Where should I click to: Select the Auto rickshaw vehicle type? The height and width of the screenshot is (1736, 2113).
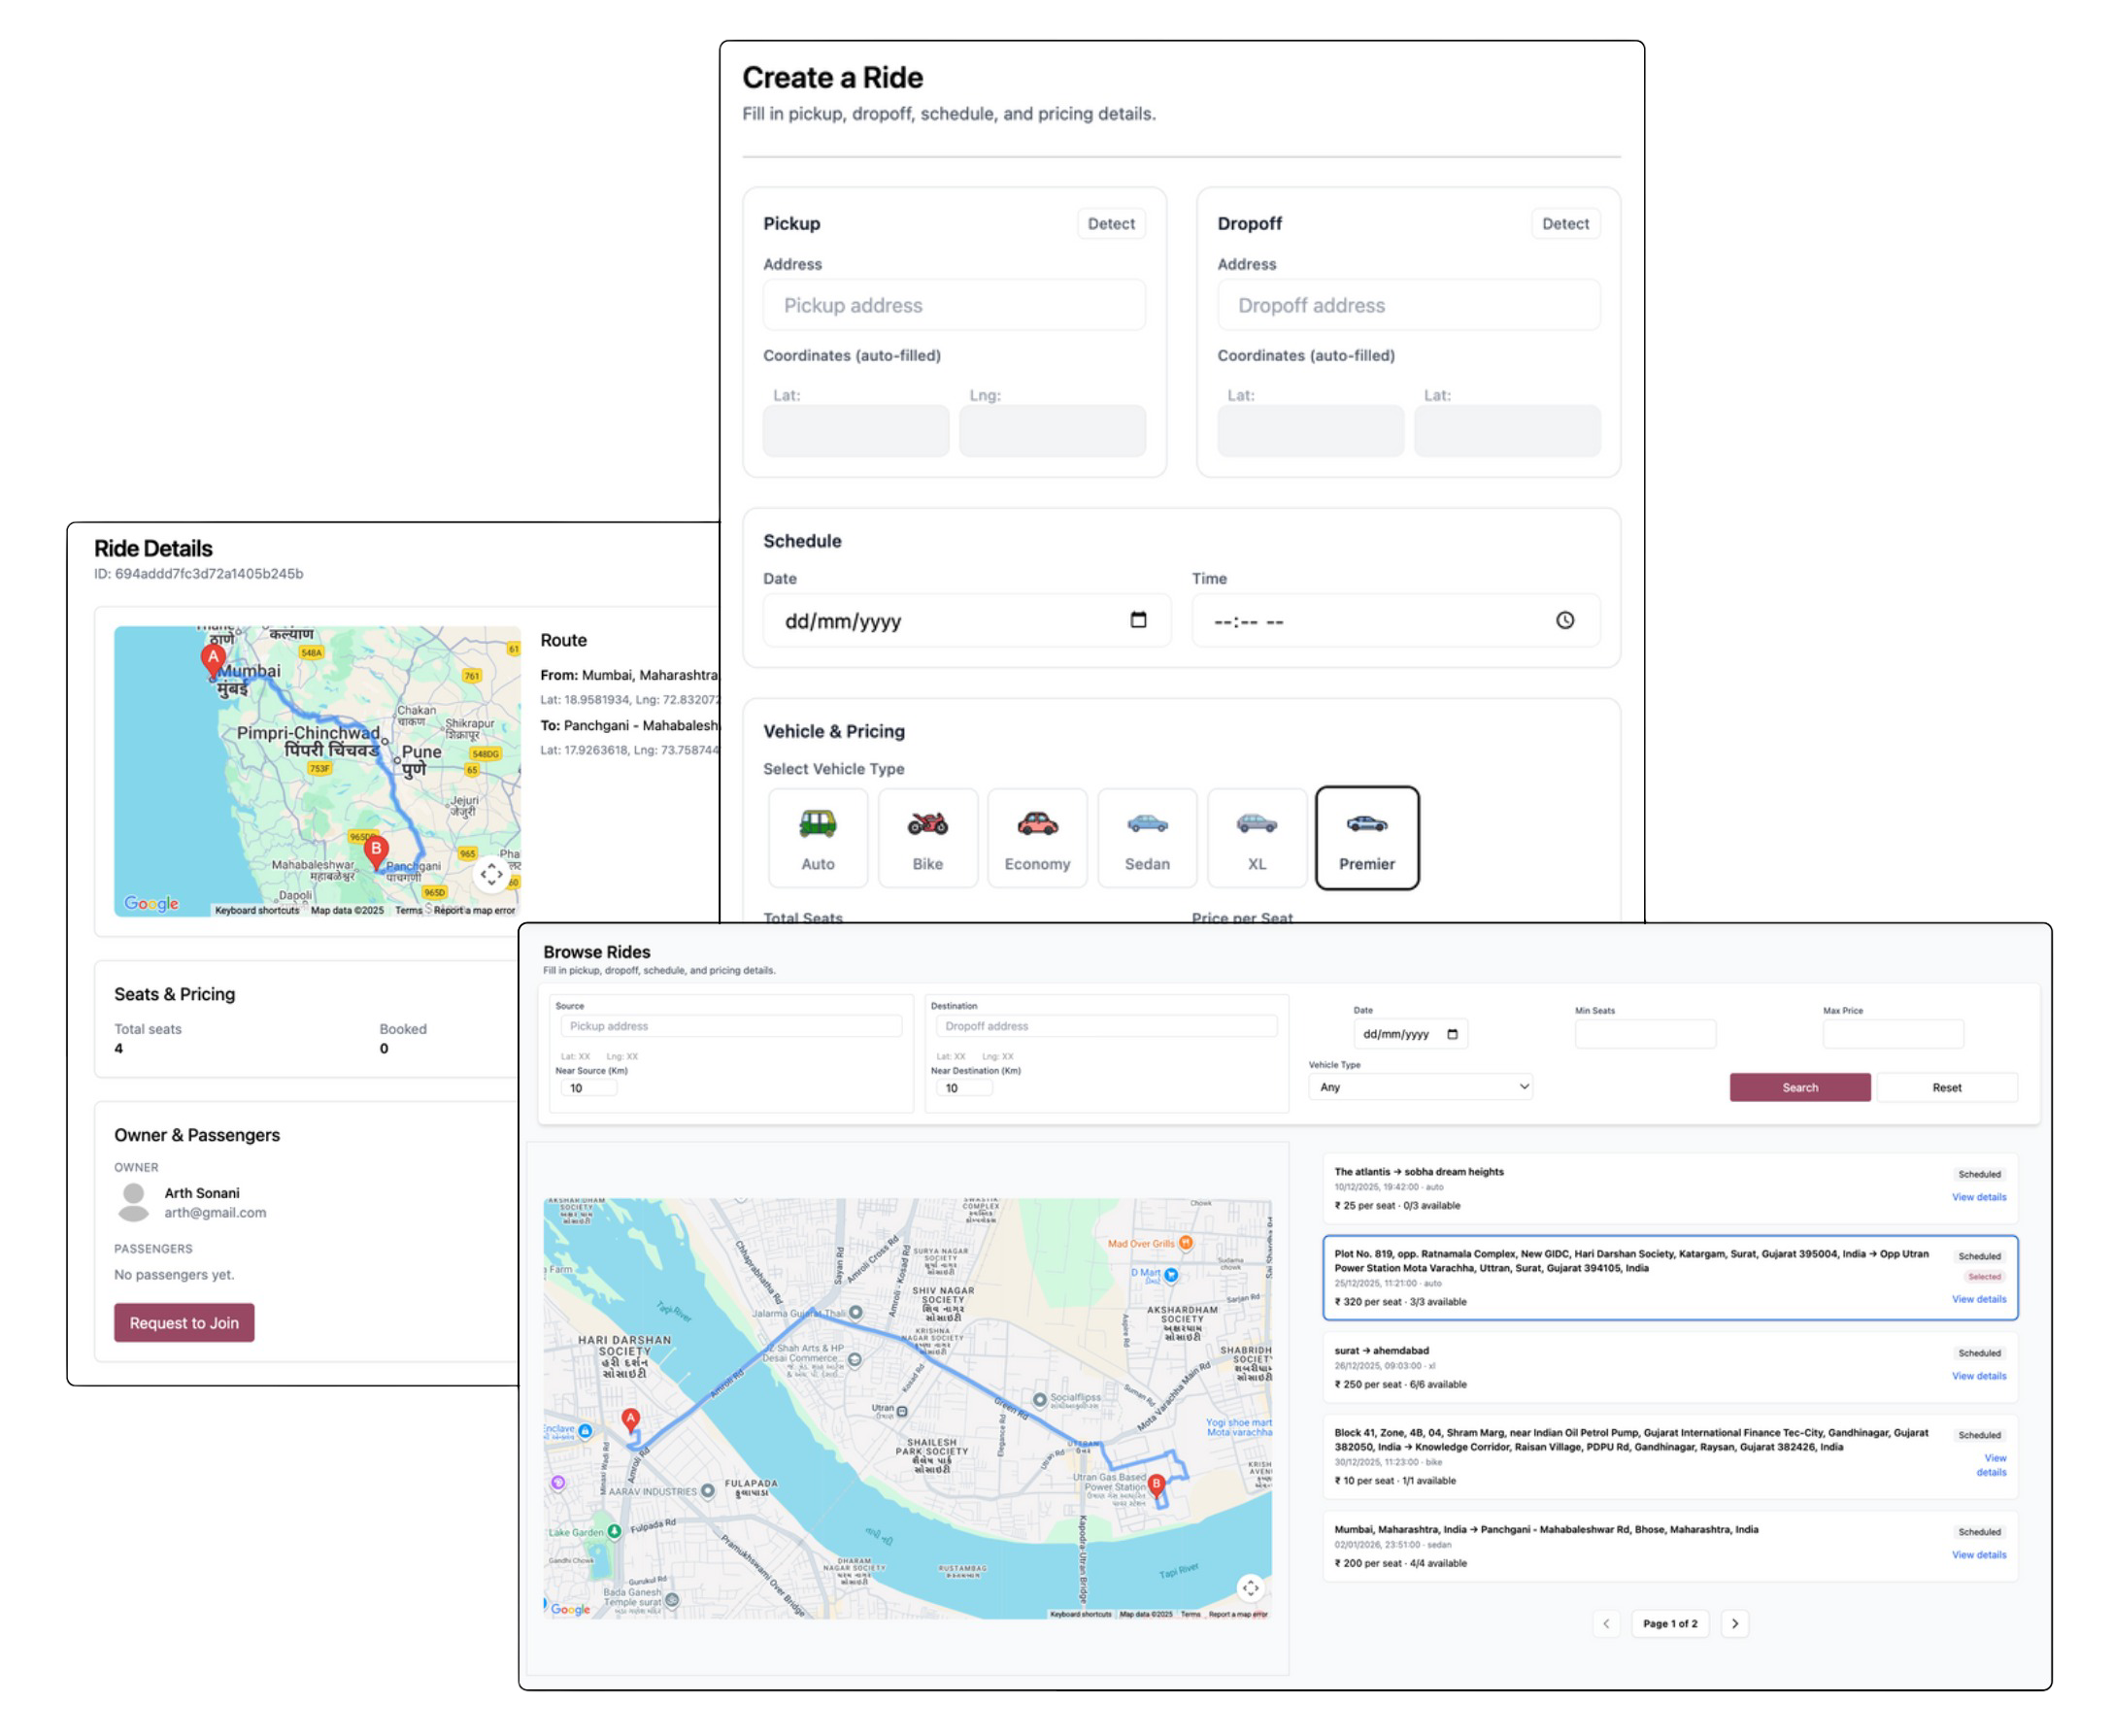[817, 838]
